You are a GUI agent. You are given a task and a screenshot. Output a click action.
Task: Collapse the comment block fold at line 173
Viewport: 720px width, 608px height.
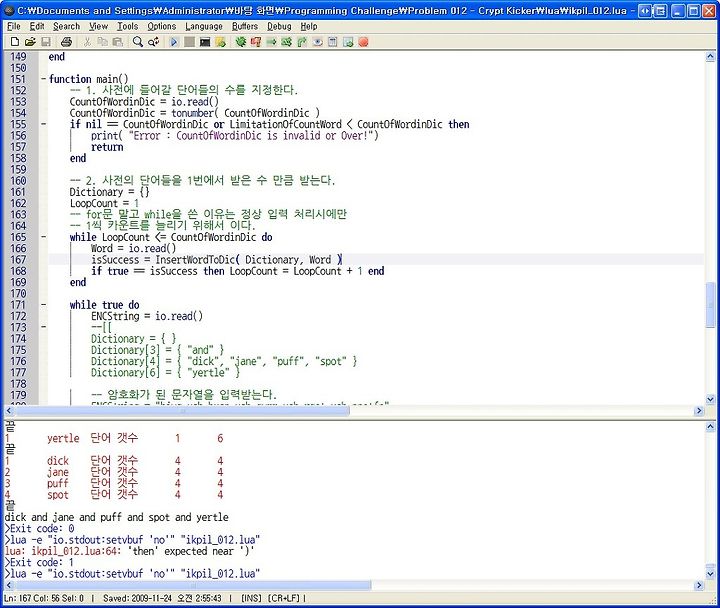point(43,327)
